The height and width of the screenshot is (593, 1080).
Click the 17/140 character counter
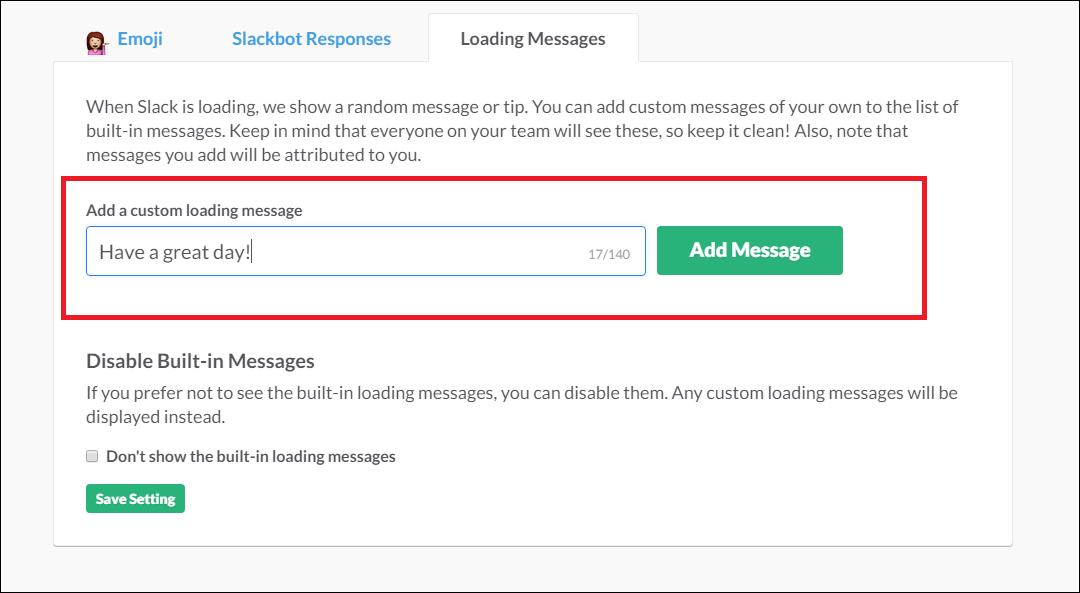609,254
